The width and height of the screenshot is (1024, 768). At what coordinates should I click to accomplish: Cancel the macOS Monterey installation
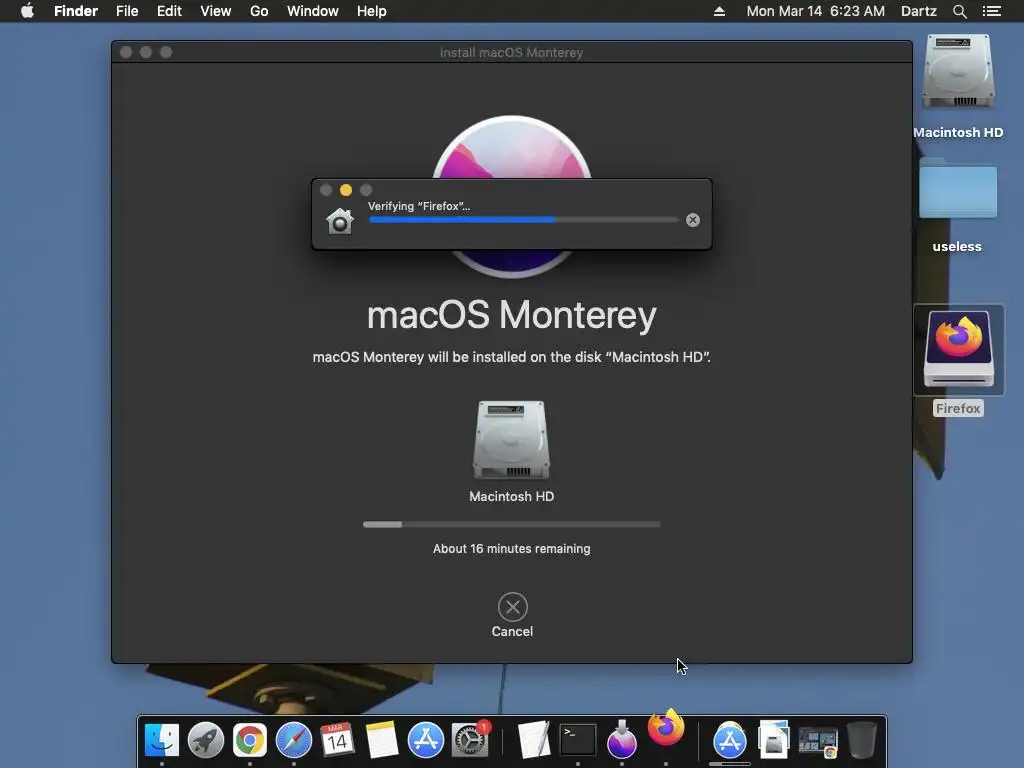tap(512, 607)
